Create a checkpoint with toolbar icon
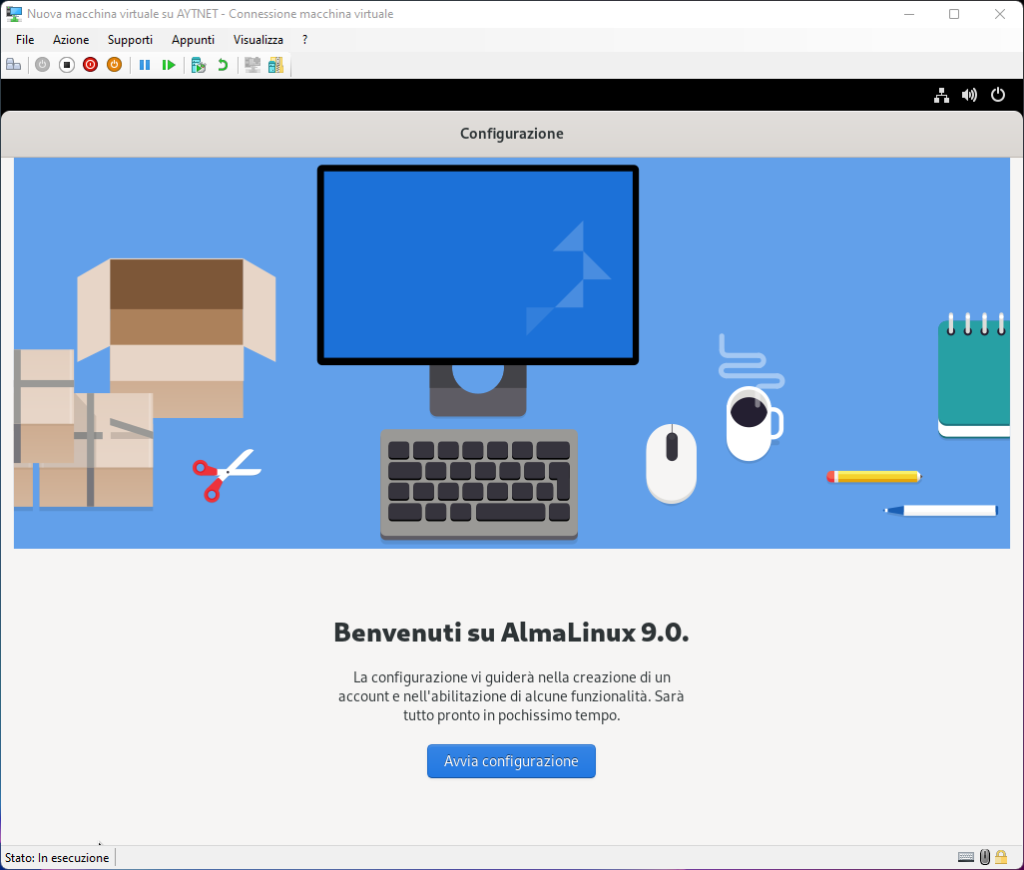The image size is (1024, 870). 198,65
